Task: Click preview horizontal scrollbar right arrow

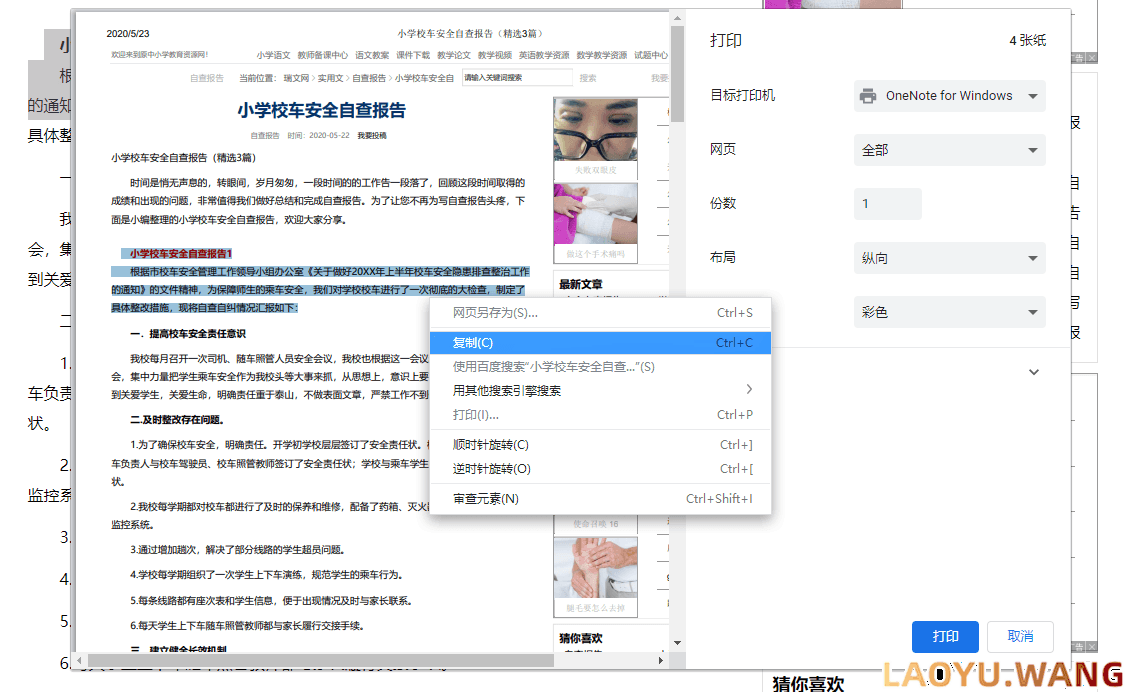Action: click(661, 660)
